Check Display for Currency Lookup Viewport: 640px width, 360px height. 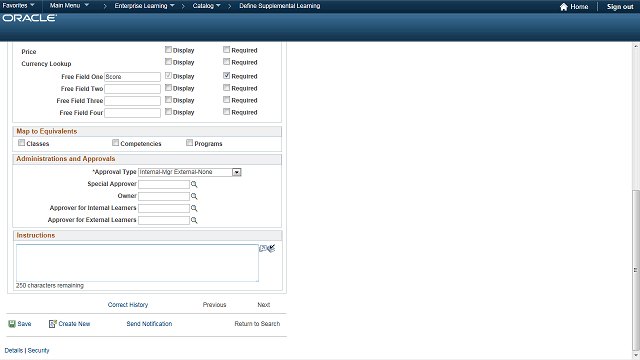pyautogui.click(x=168, y=62)
